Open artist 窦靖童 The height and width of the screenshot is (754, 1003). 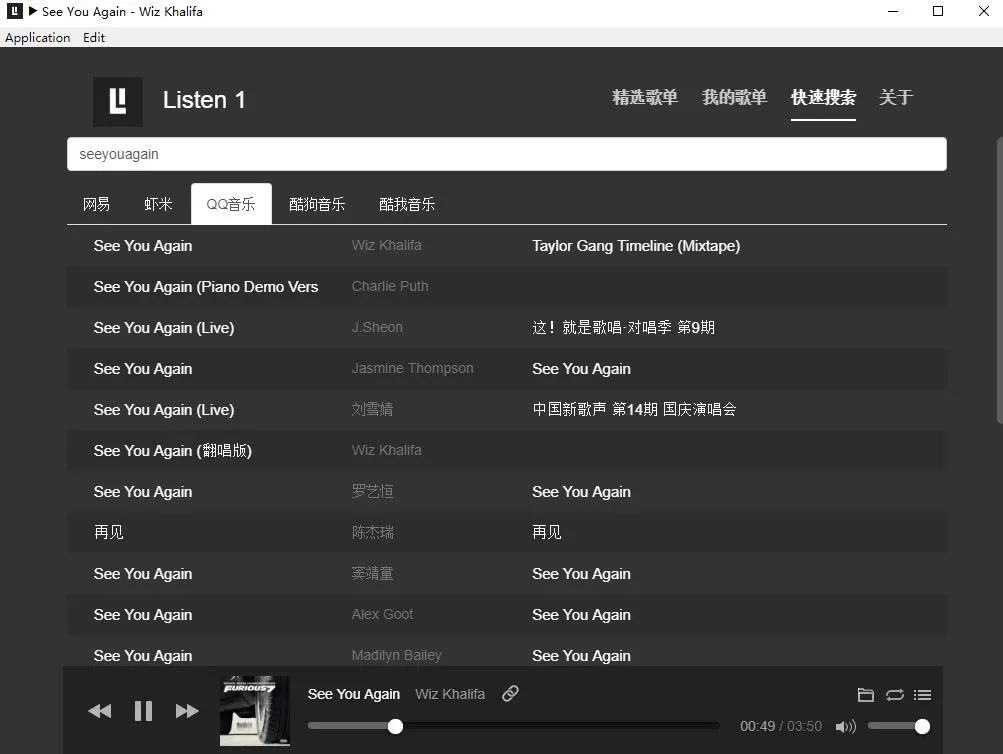[x=372, y=573]
